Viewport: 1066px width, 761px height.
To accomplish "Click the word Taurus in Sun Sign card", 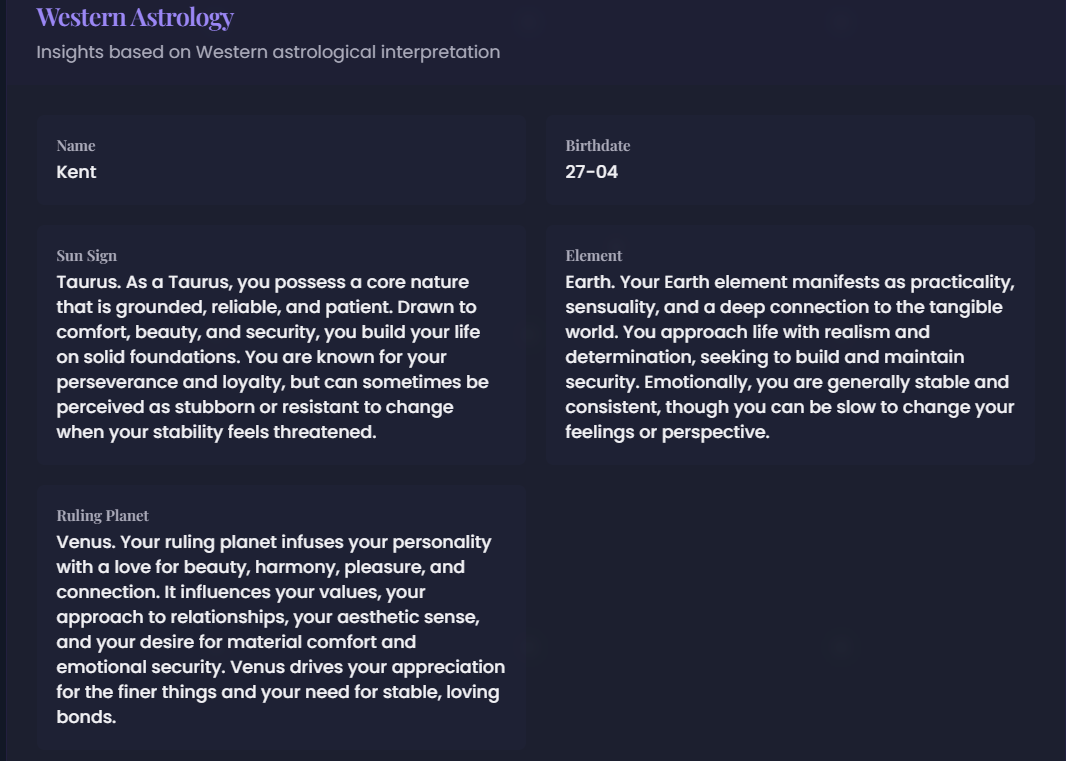I will 86,282.
